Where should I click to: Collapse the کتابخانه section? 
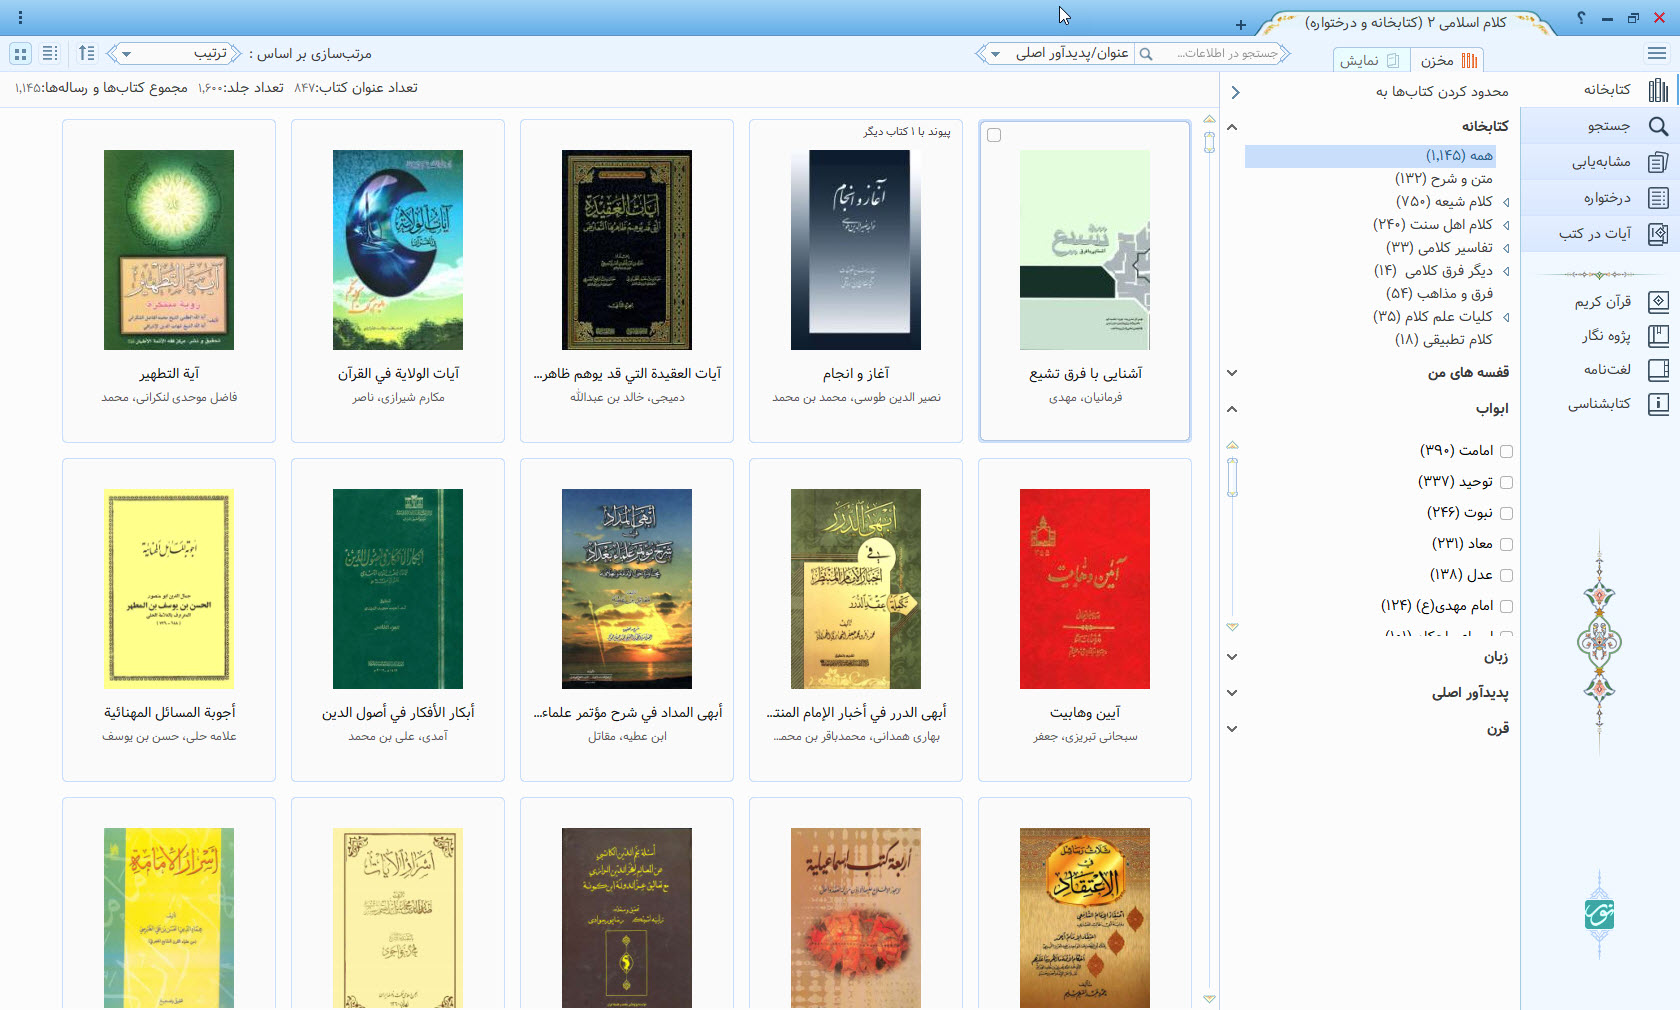coord(1232,127)
